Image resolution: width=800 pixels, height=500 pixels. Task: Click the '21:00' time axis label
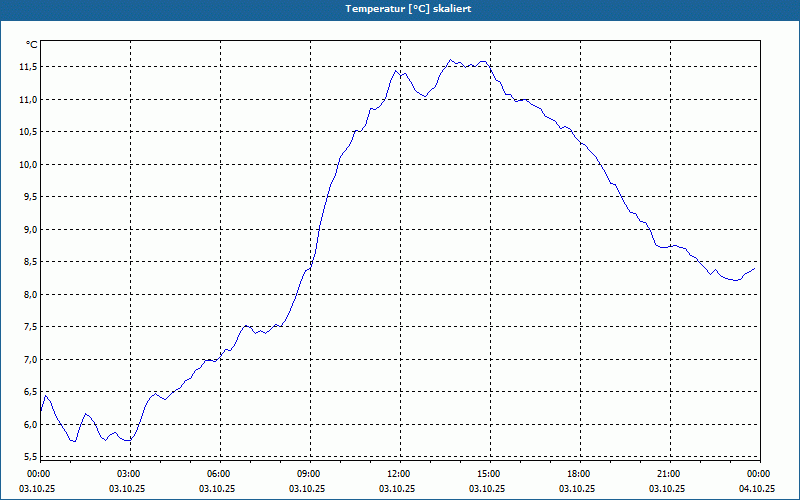pos(670,474)
